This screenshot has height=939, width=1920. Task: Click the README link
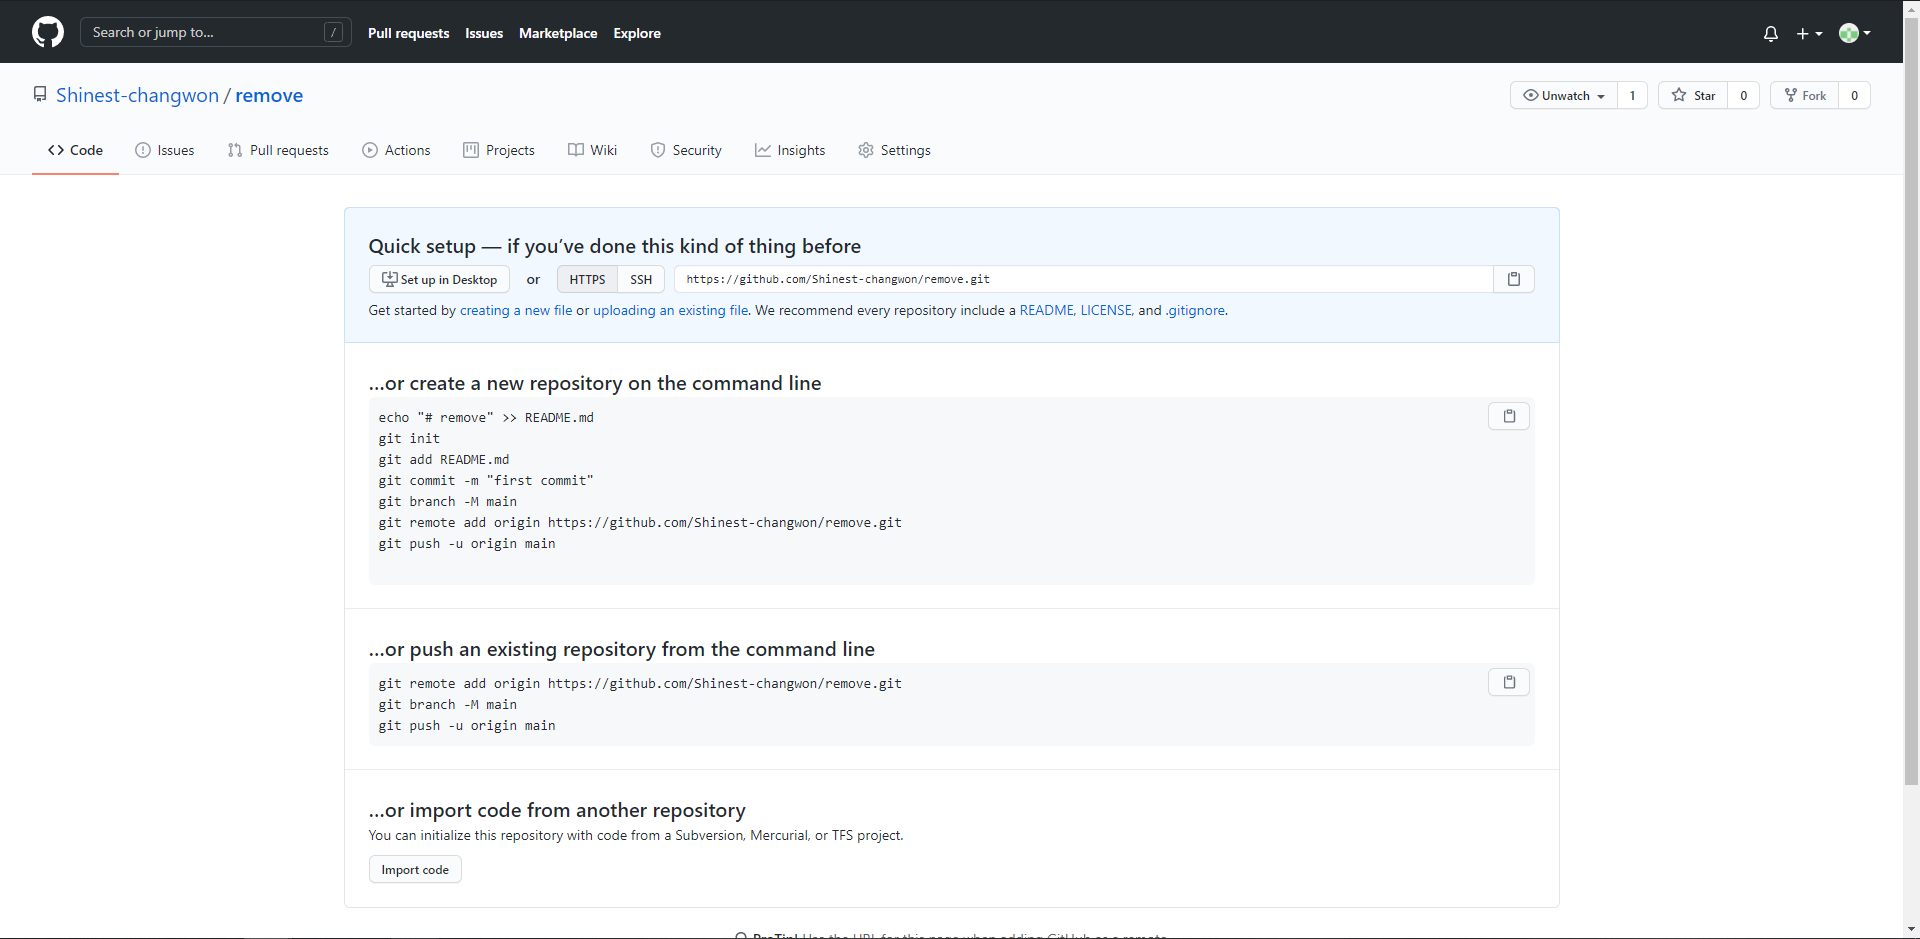click(x=1046, y=310)
